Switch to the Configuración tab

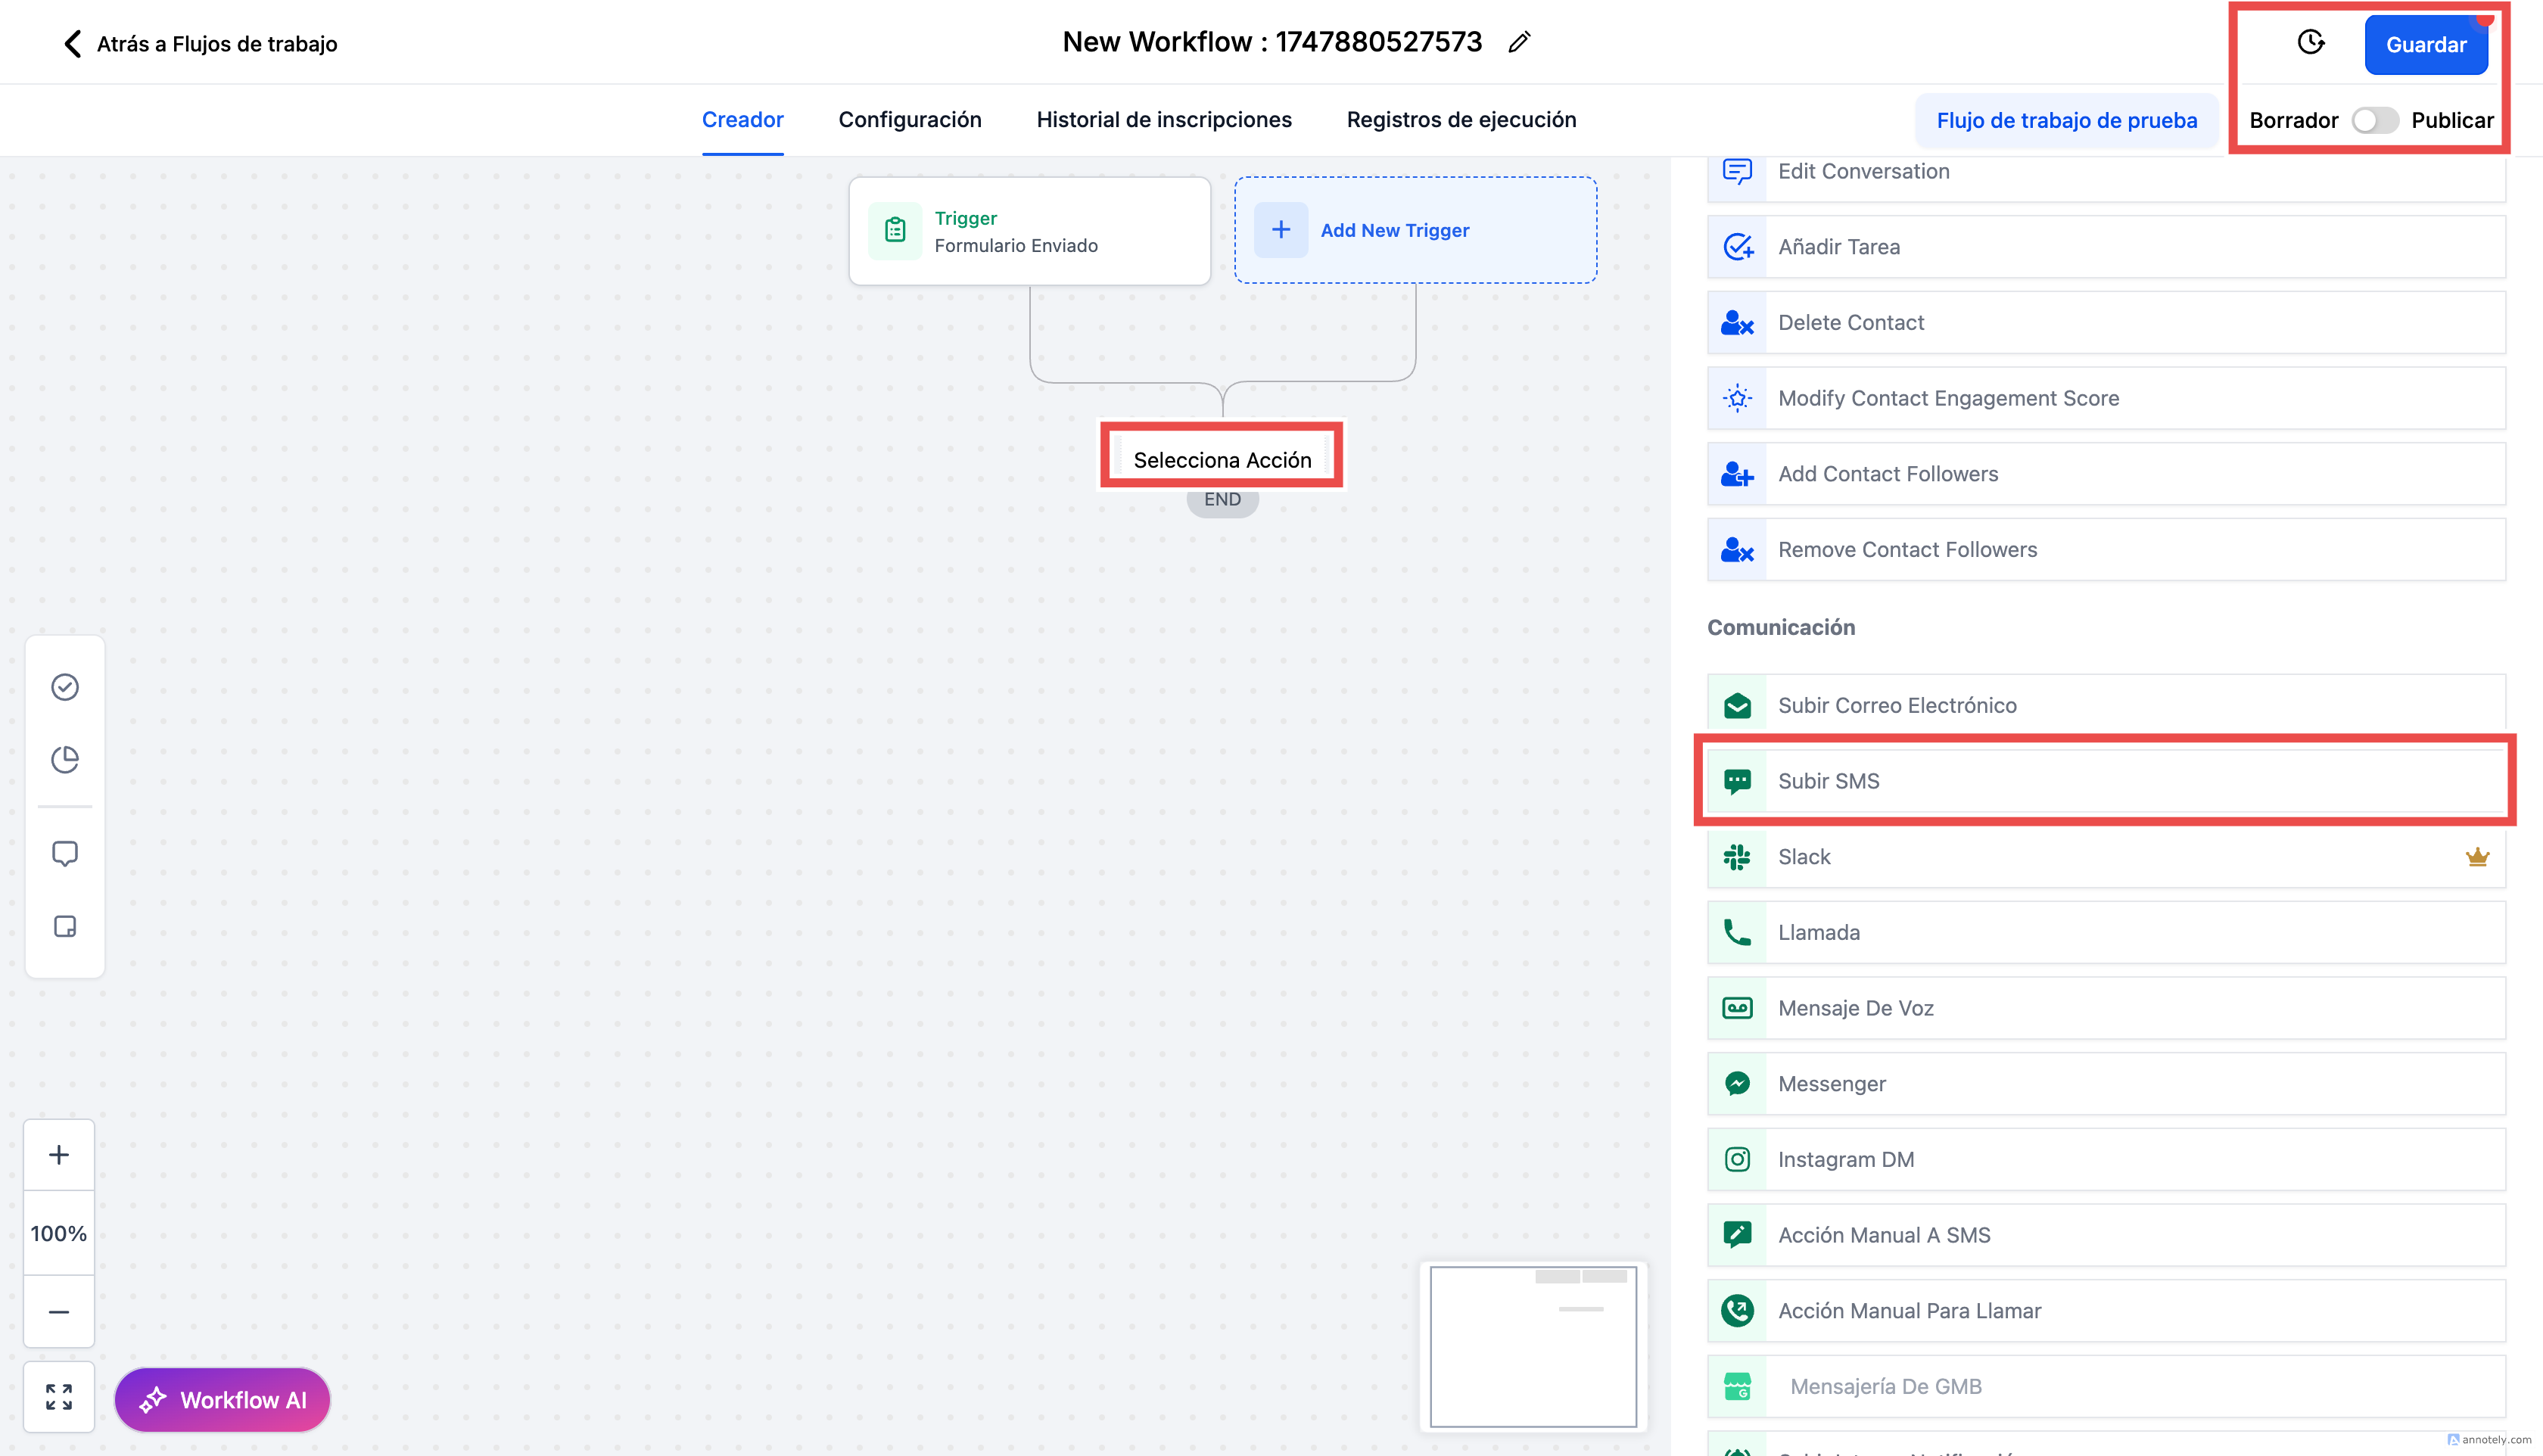(x=909, y=120)
